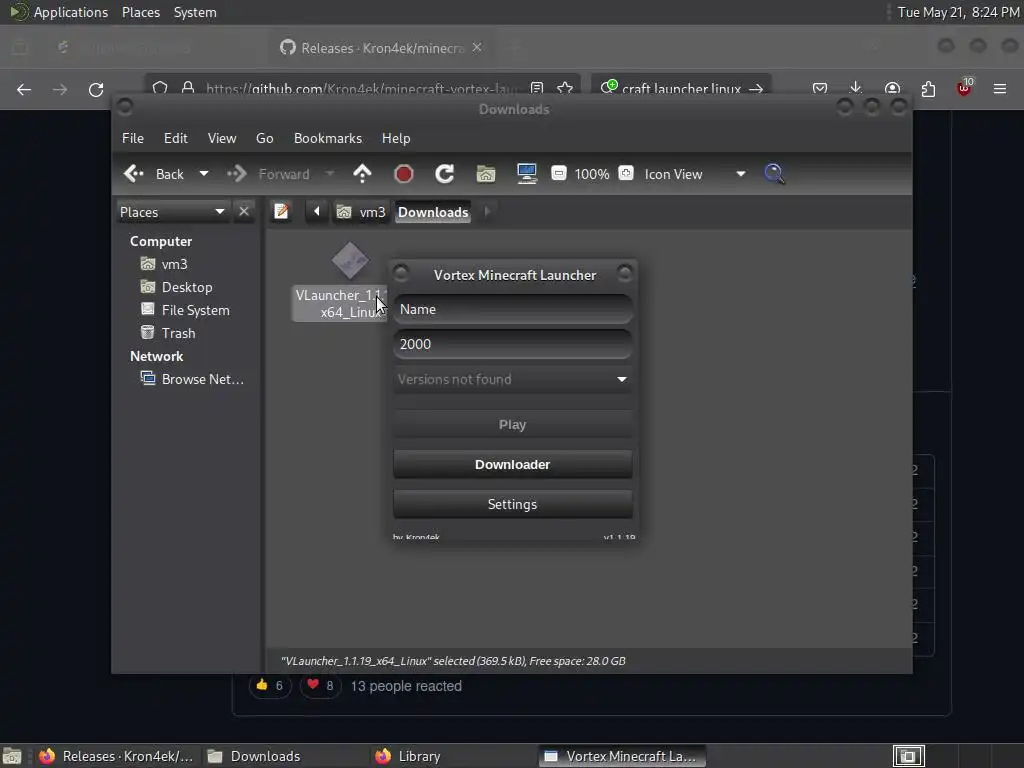Open Firefox downloads arrow icon

856,89
